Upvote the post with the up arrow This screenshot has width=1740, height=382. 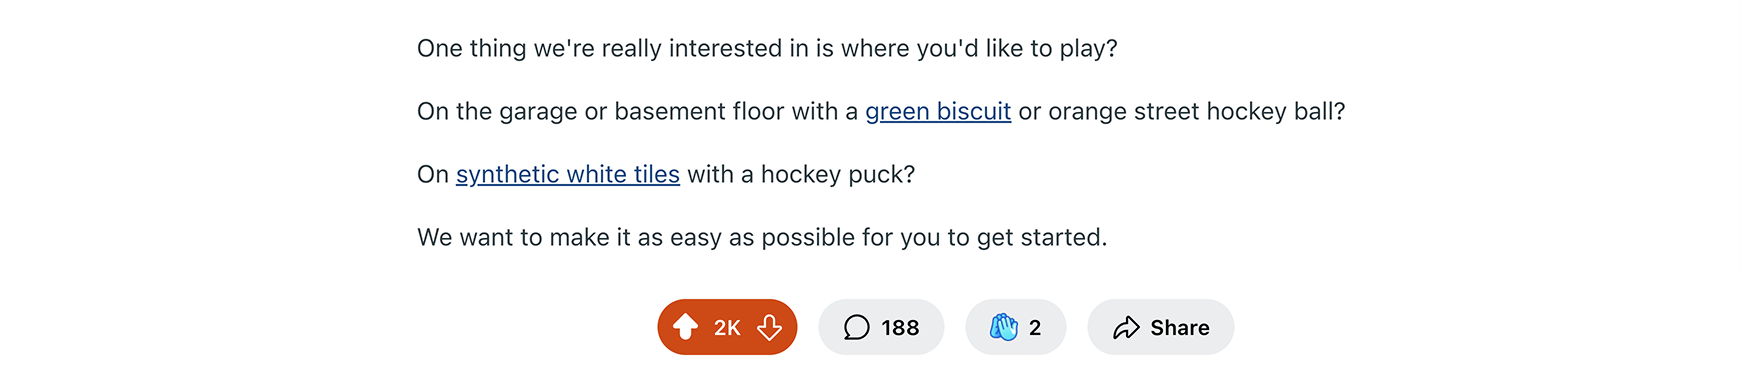click(685, 327)
